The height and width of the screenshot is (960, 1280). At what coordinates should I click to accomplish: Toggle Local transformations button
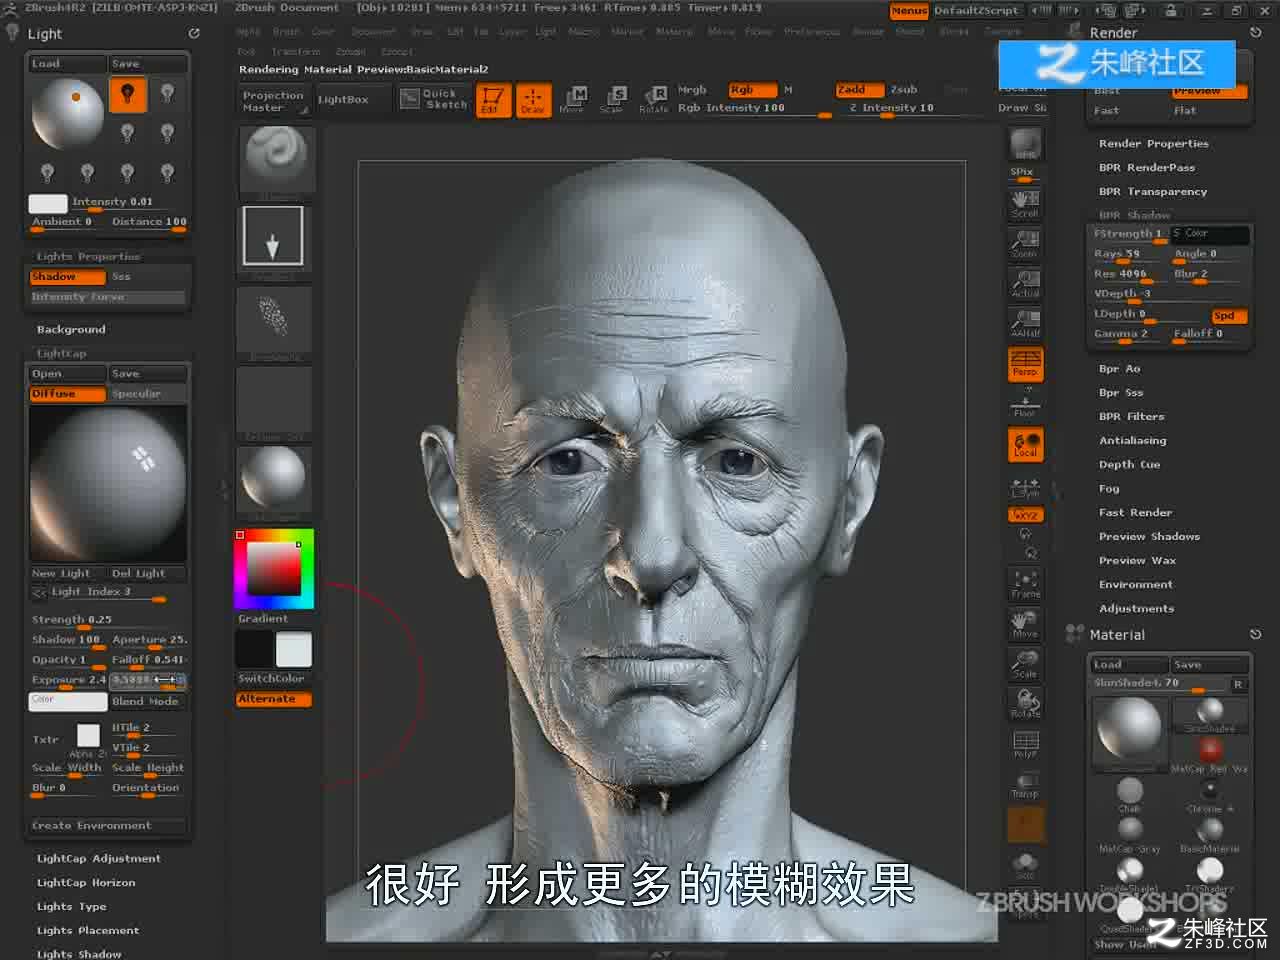1025,445
